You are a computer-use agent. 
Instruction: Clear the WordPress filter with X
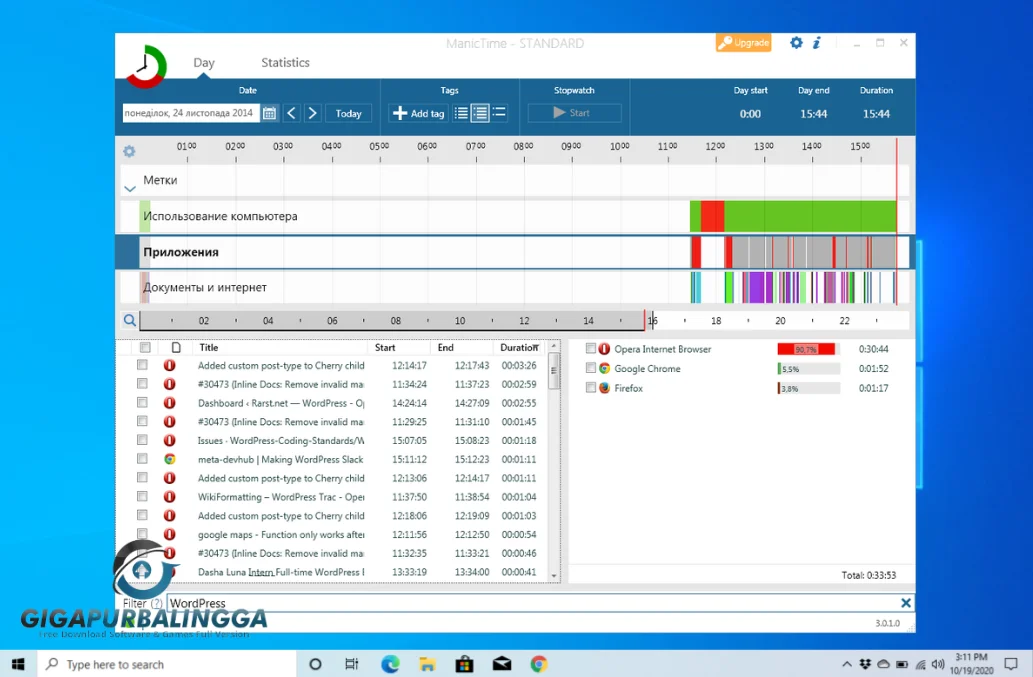pyautogui.click(x=905, y=603)
